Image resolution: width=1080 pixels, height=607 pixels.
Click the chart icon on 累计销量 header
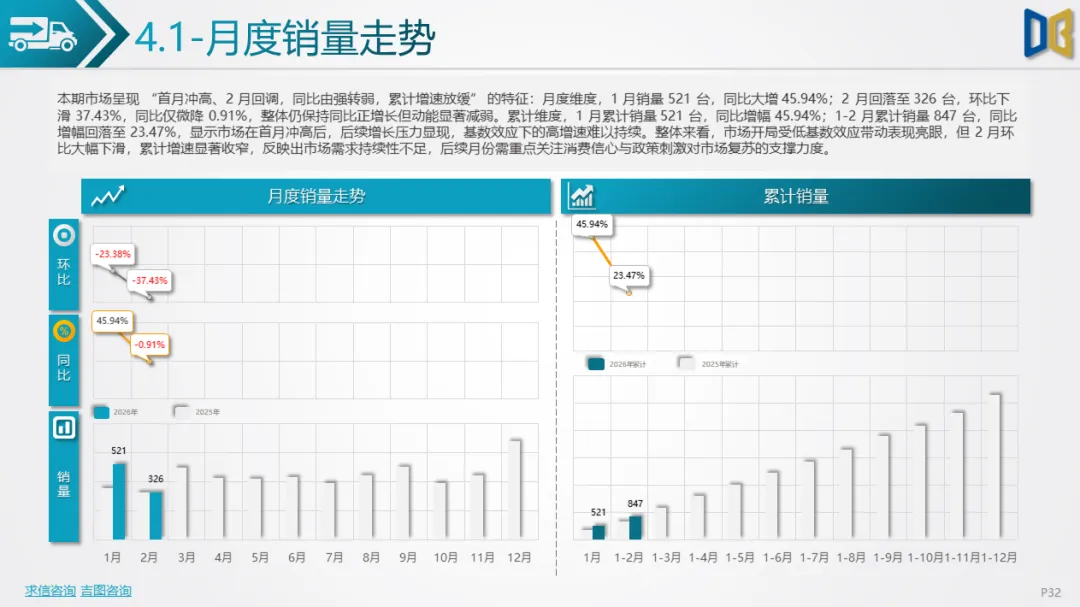coord(578,196)
